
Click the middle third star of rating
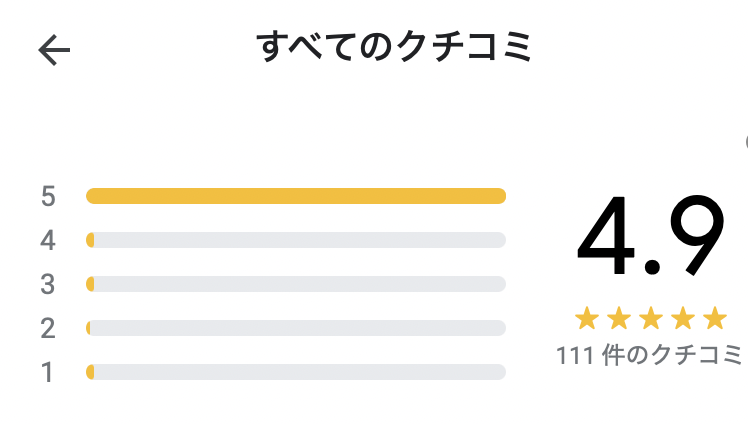[651, 318]
